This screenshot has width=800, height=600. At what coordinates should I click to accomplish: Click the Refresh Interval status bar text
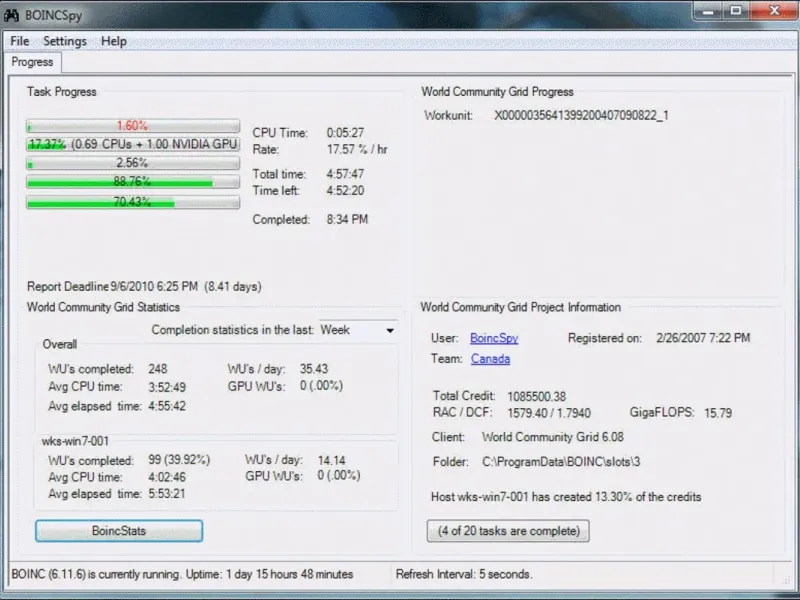coord(464,574)
